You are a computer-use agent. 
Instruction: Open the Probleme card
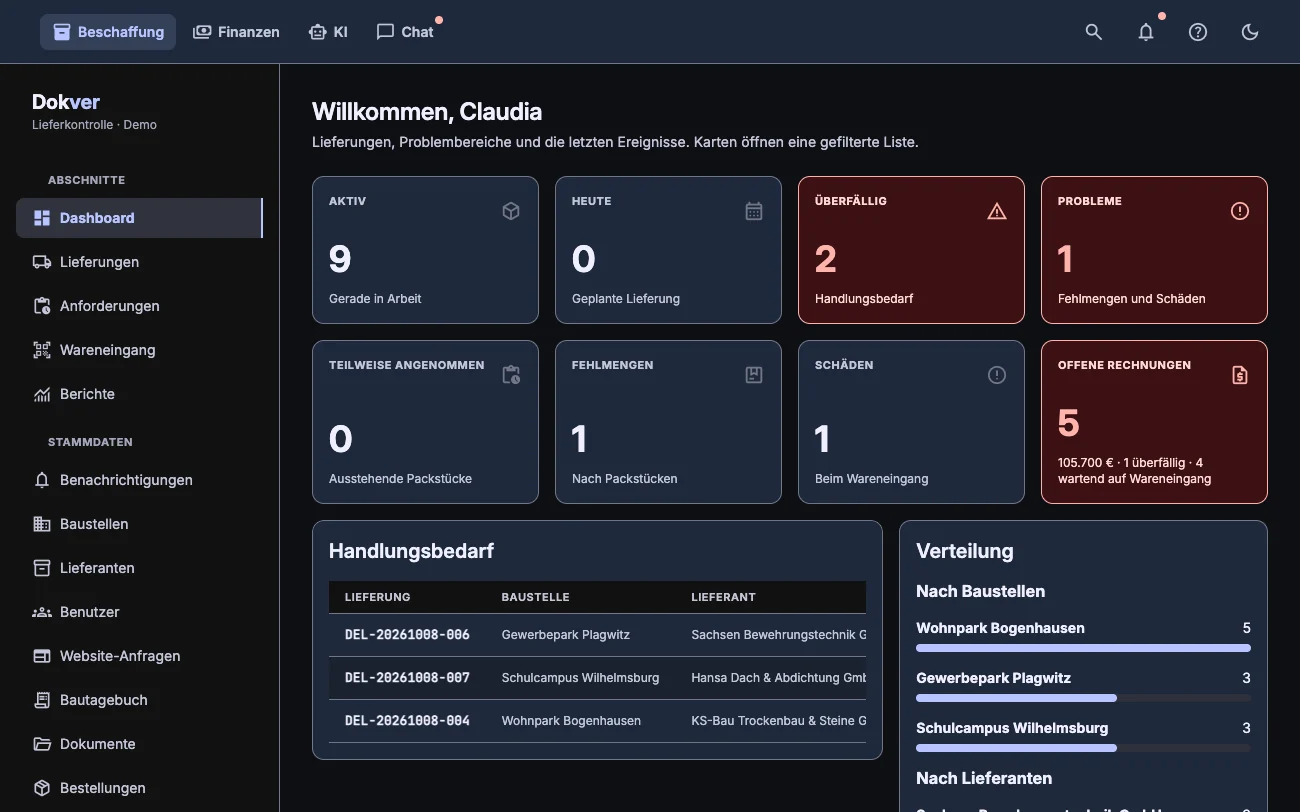(x=1154, y=250)
